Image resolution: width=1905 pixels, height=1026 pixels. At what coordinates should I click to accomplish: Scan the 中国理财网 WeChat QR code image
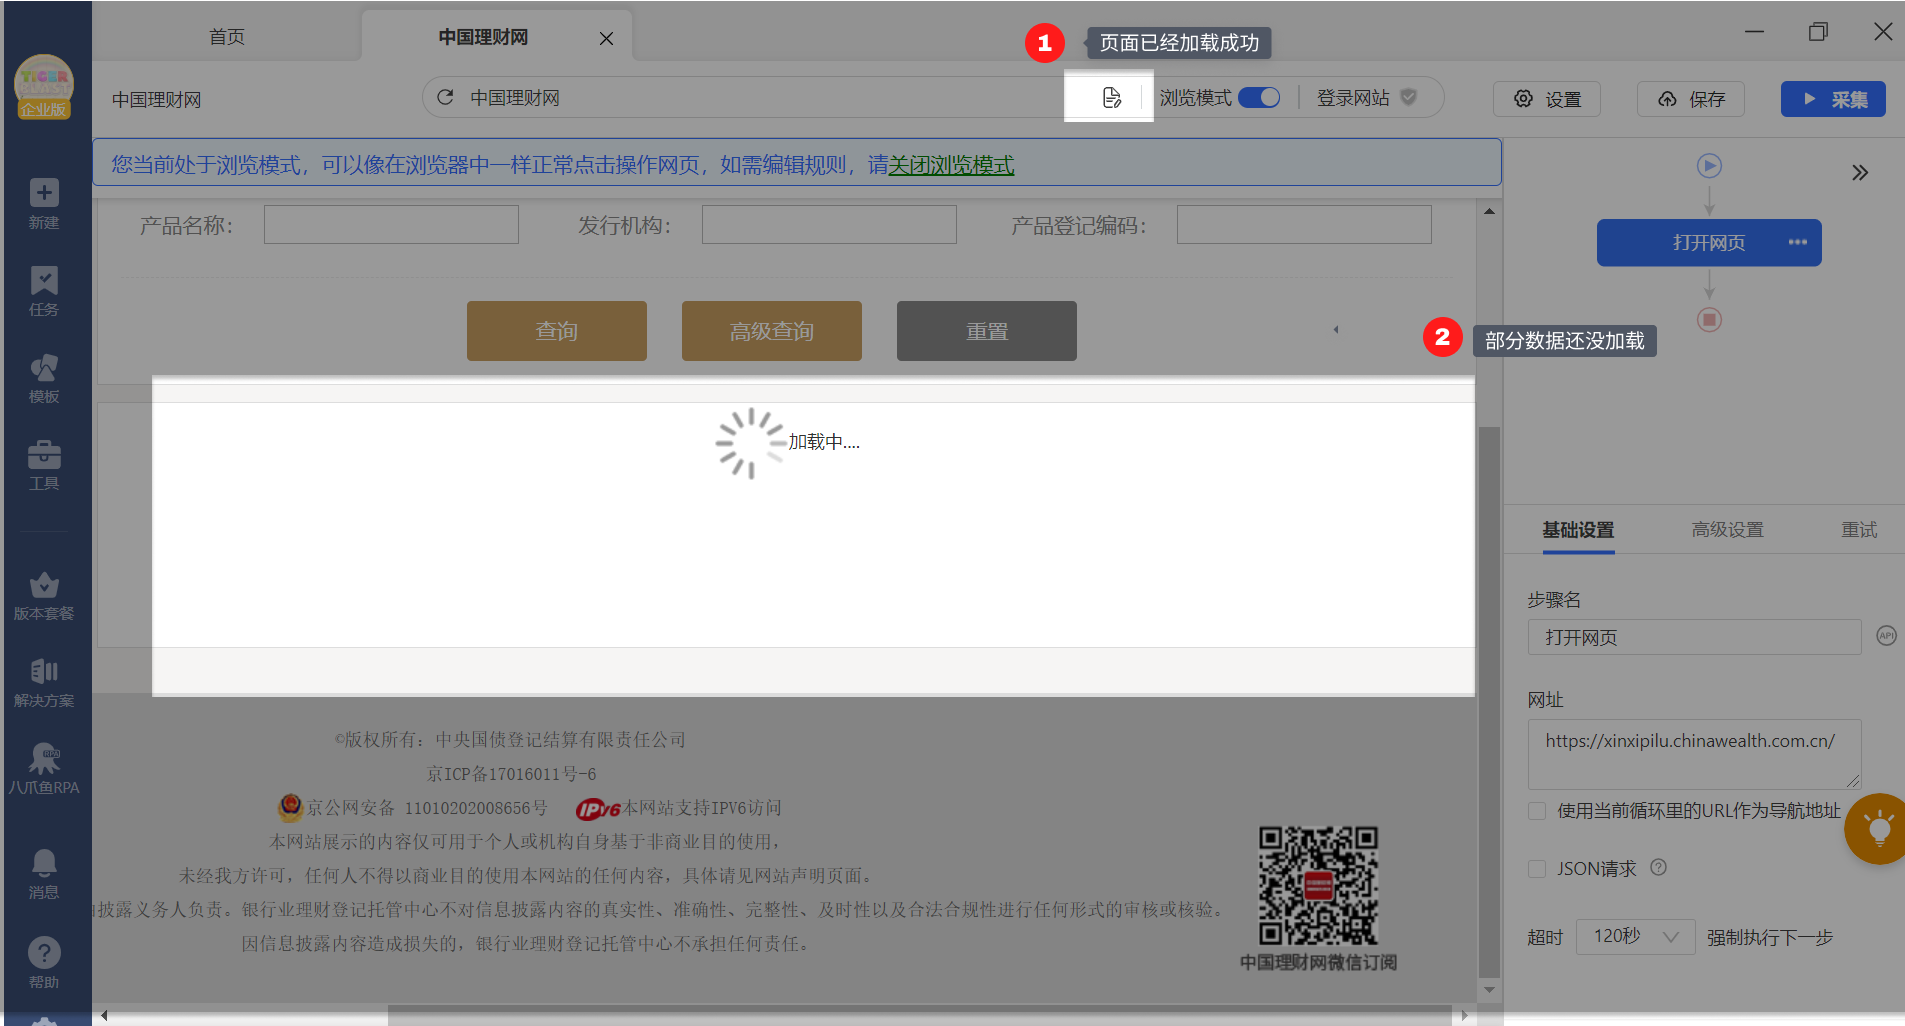click(x=1318, y=885)
